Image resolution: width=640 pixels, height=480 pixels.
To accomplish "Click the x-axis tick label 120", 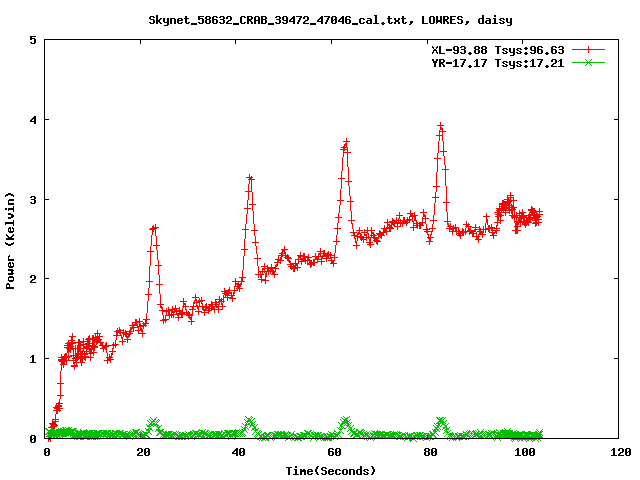I will pos(621,452).
